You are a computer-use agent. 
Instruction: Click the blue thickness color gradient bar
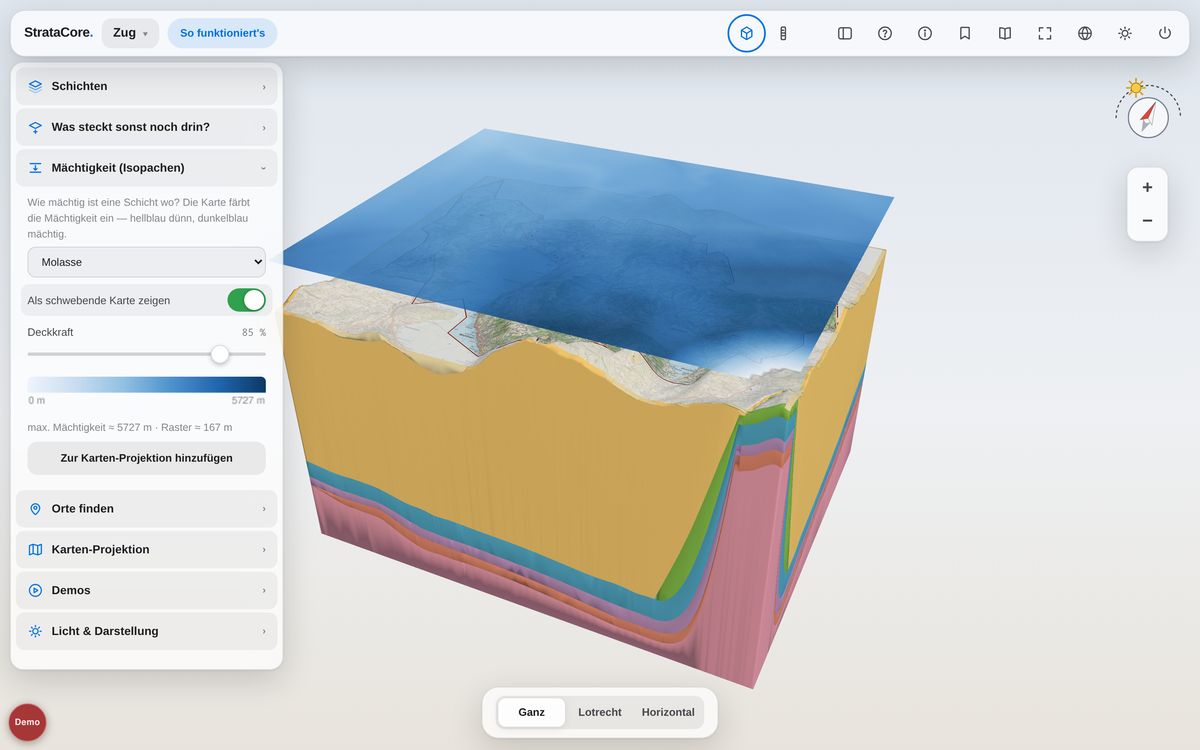pos(147,385)
